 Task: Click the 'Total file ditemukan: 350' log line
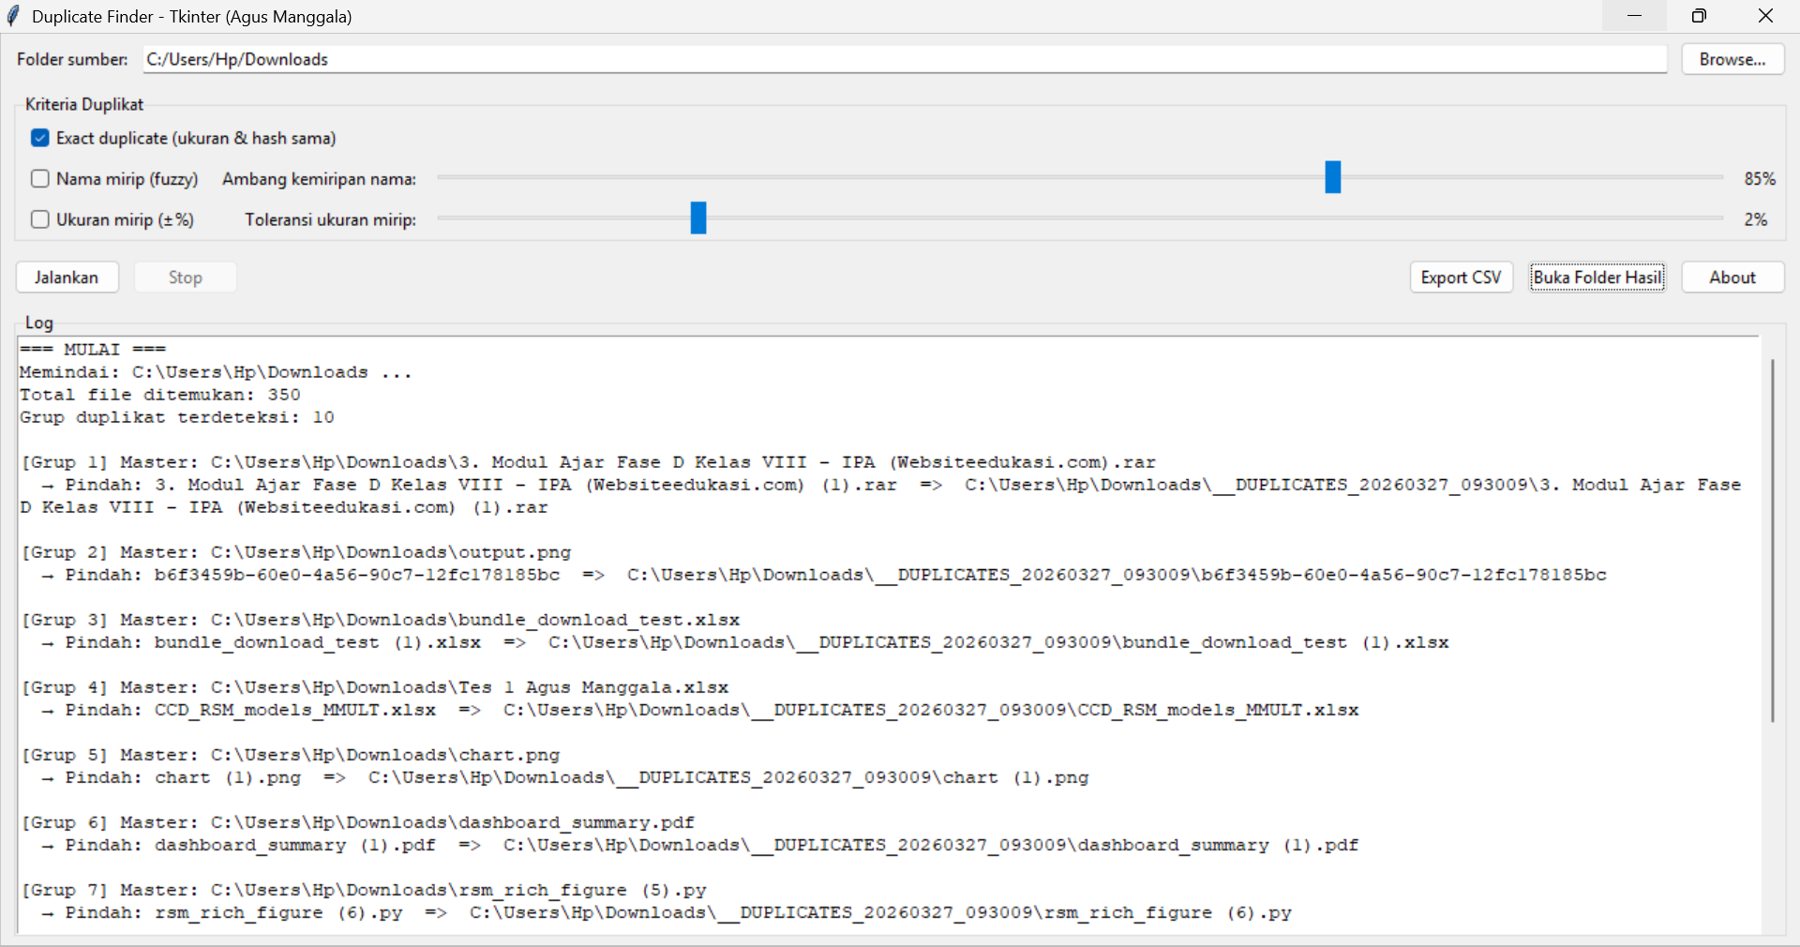point(160,395)
